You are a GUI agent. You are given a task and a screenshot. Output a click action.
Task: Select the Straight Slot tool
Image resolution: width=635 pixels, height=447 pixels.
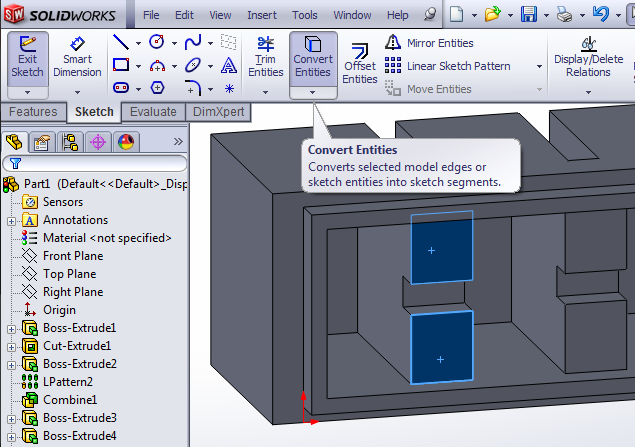tap(121, 87)
